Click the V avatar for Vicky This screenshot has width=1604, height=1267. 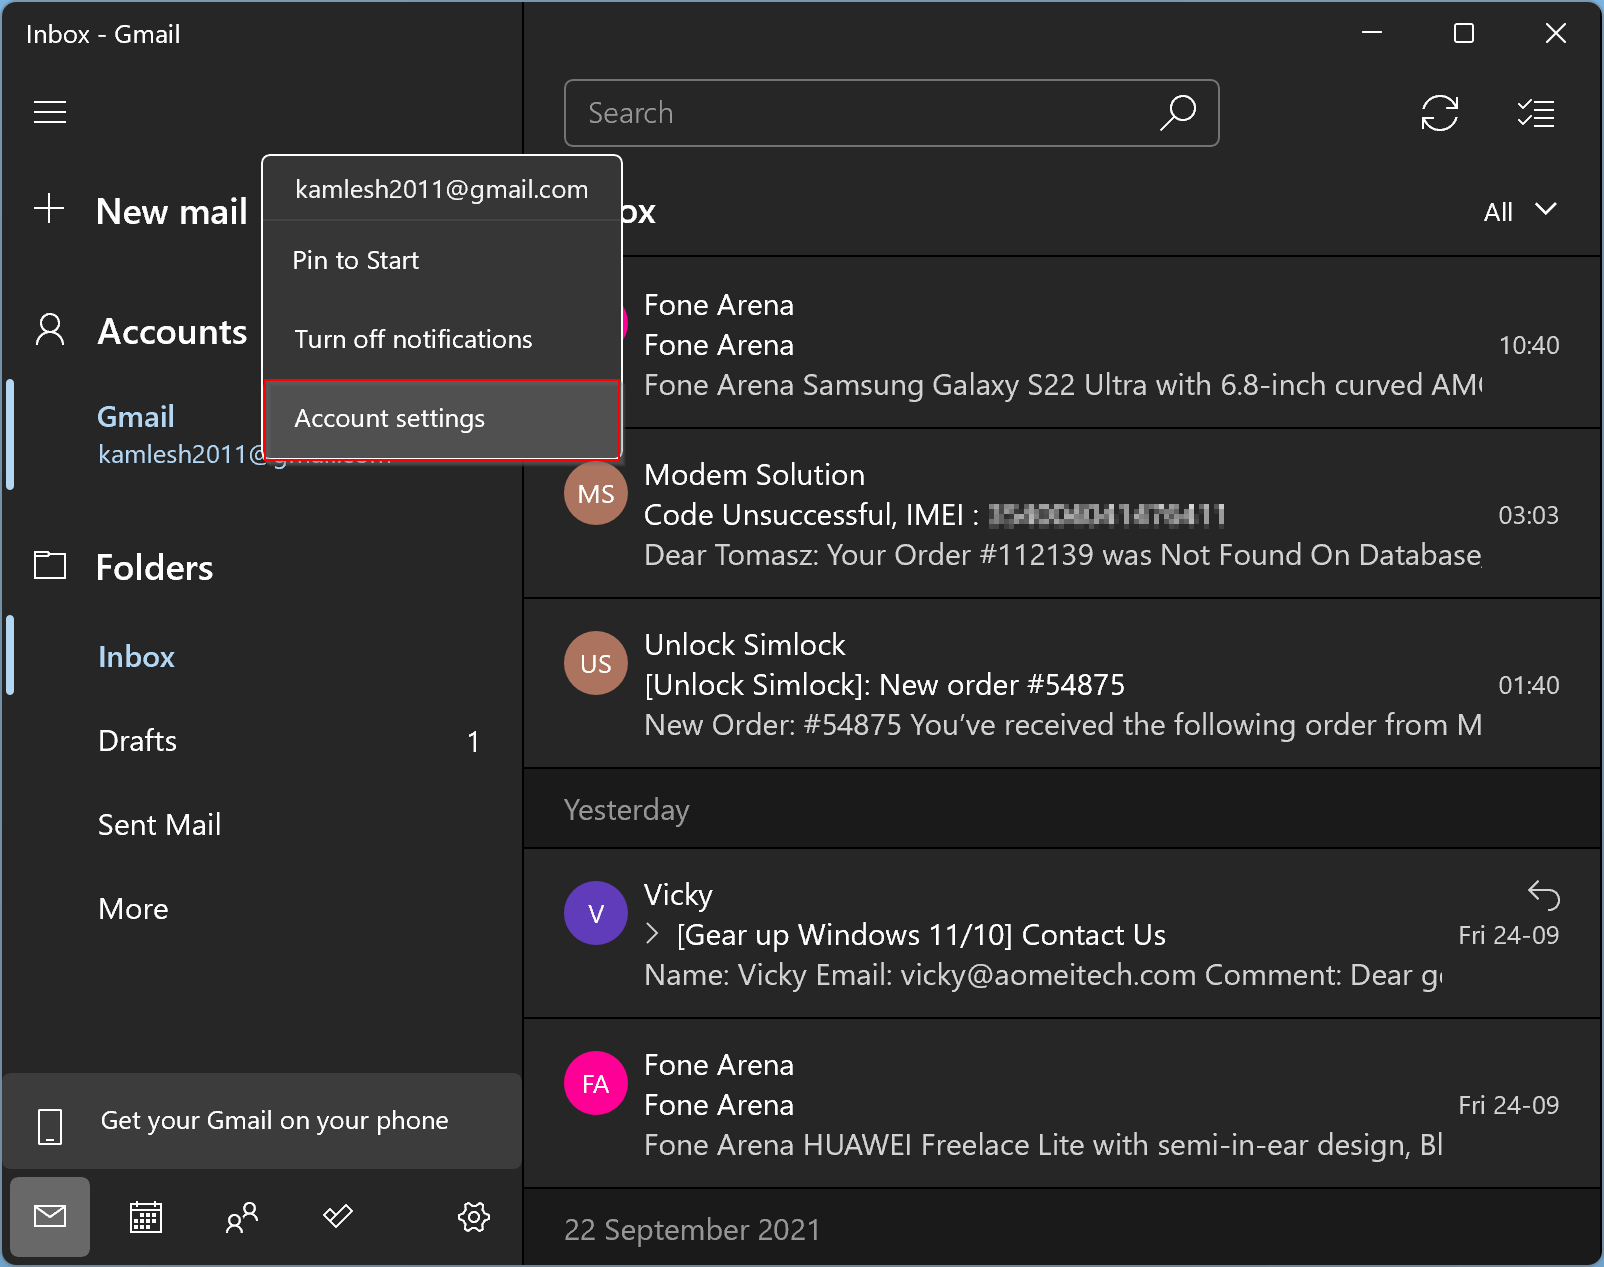pos(596,914)
